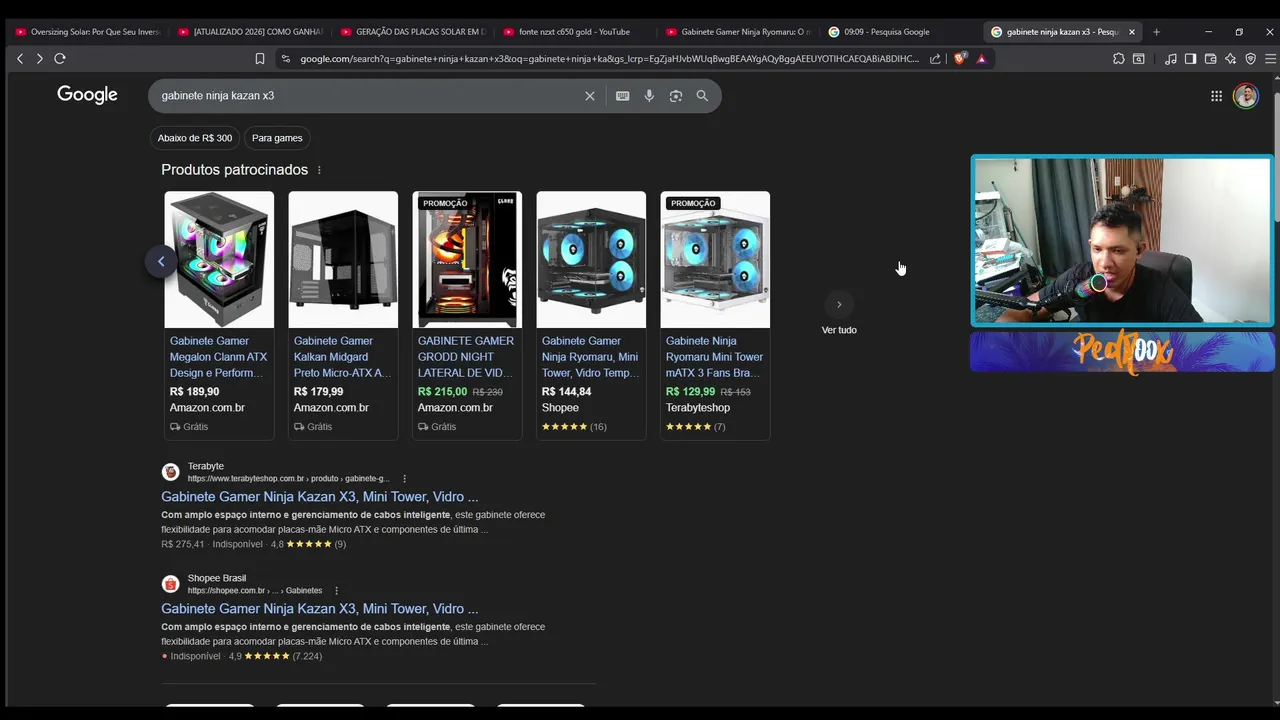
Task: Open the Google account profile picture
Action: click(x=1246, y=96)
